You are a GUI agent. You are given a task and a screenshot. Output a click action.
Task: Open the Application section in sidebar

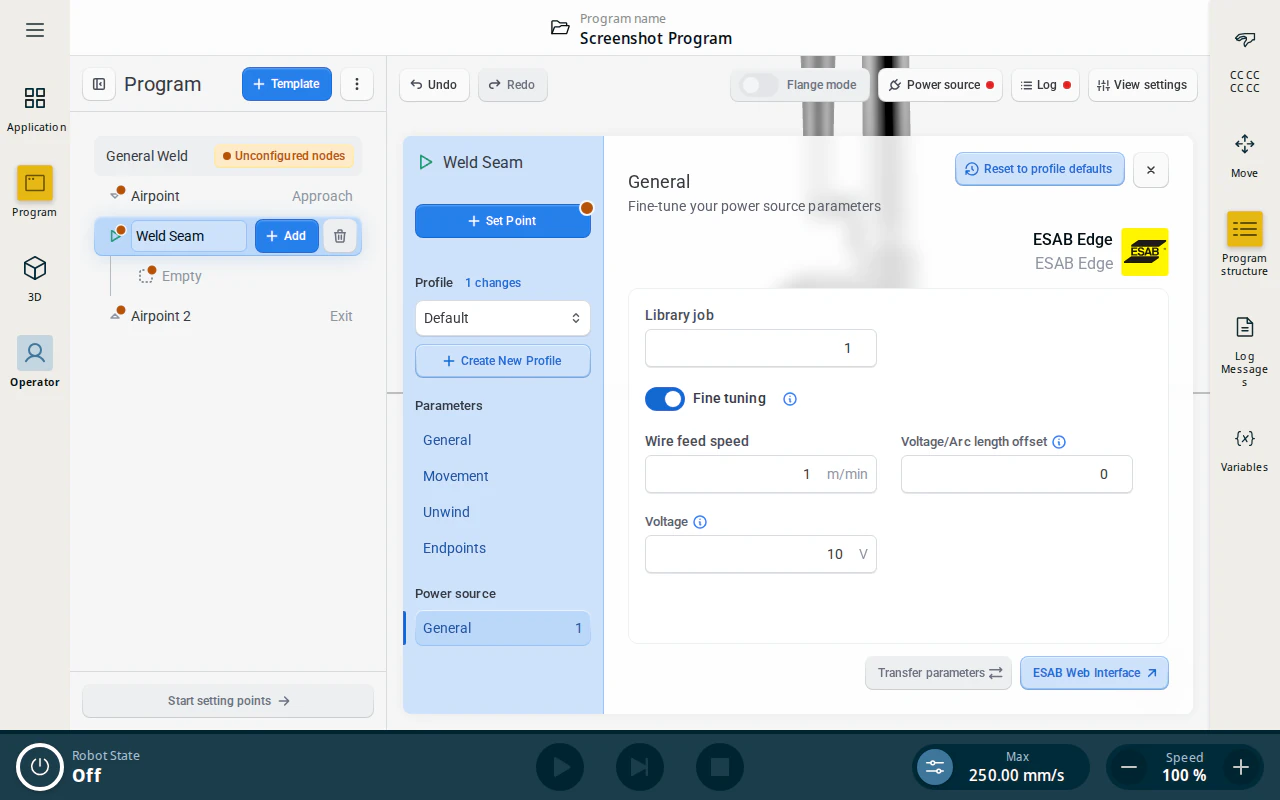click(x=35, y=109)
